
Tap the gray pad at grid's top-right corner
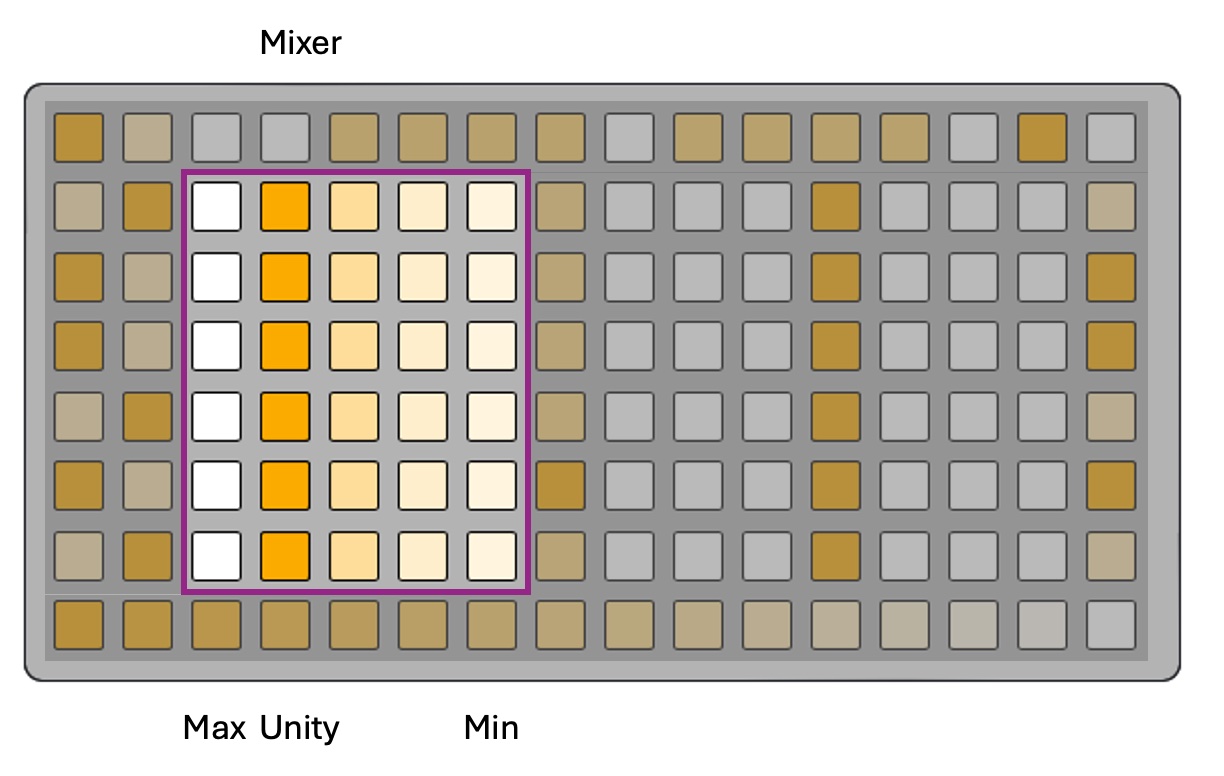(x=1111, y=138)
